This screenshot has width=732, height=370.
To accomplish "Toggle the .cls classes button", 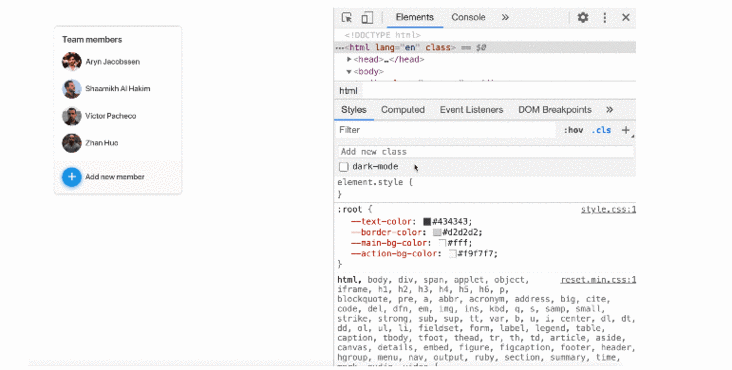I will [x=601, y=130].
